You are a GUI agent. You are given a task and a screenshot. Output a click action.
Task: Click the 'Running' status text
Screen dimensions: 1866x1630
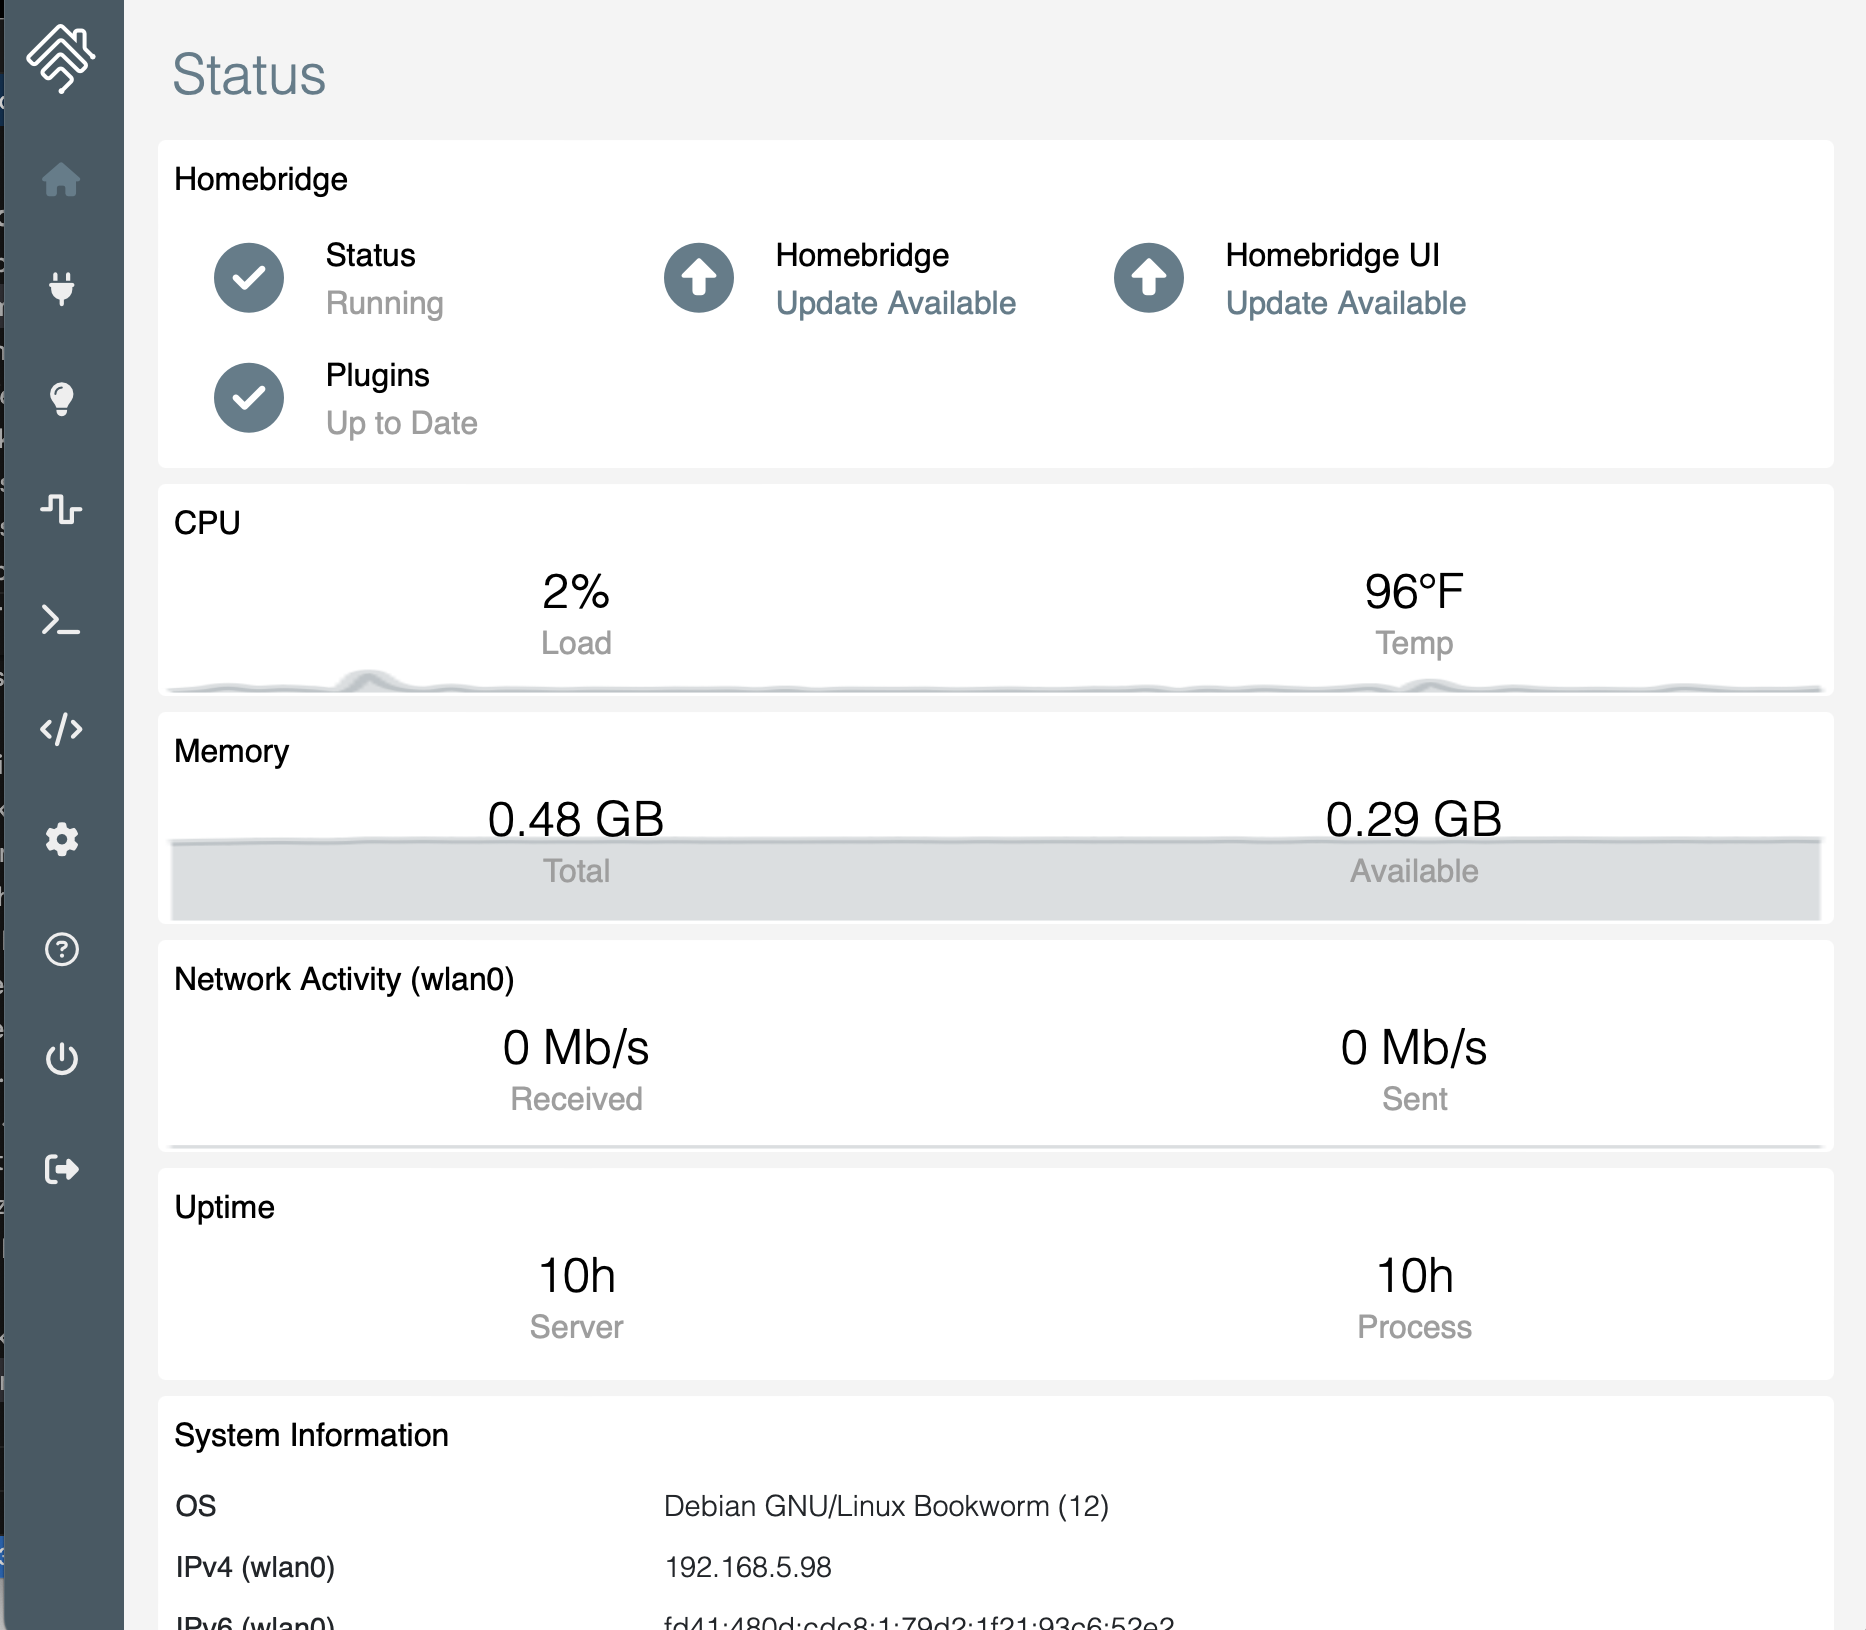[x=385, y=303]
